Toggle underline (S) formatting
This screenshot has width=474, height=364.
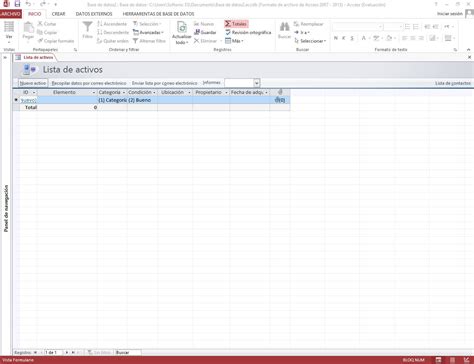(352, 38)
